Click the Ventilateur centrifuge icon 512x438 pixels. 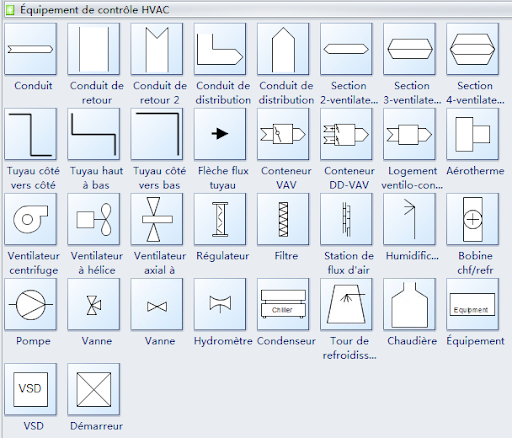(x=30, y=219)
